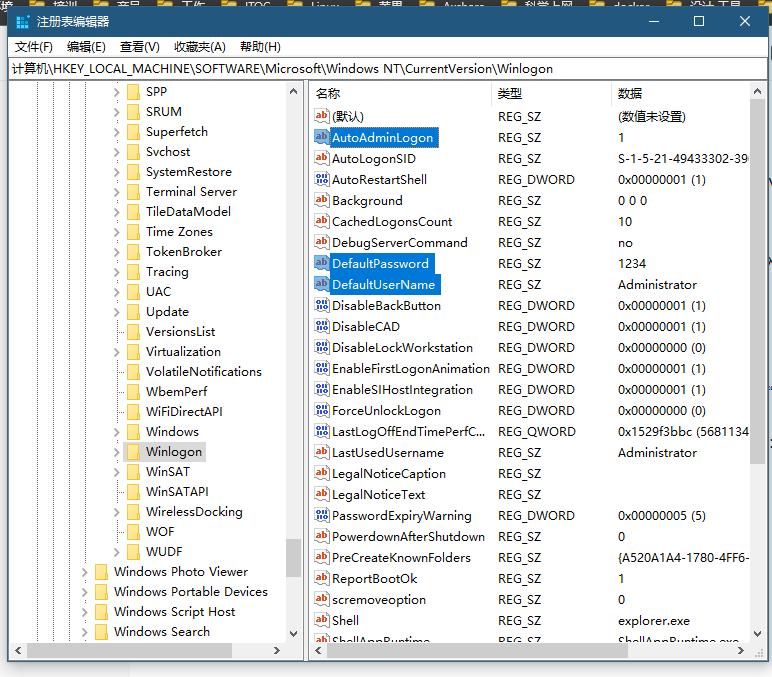The image size is (772, 677).
Task: Sort by the 名称 column header
Action: [x=401, y=94]
